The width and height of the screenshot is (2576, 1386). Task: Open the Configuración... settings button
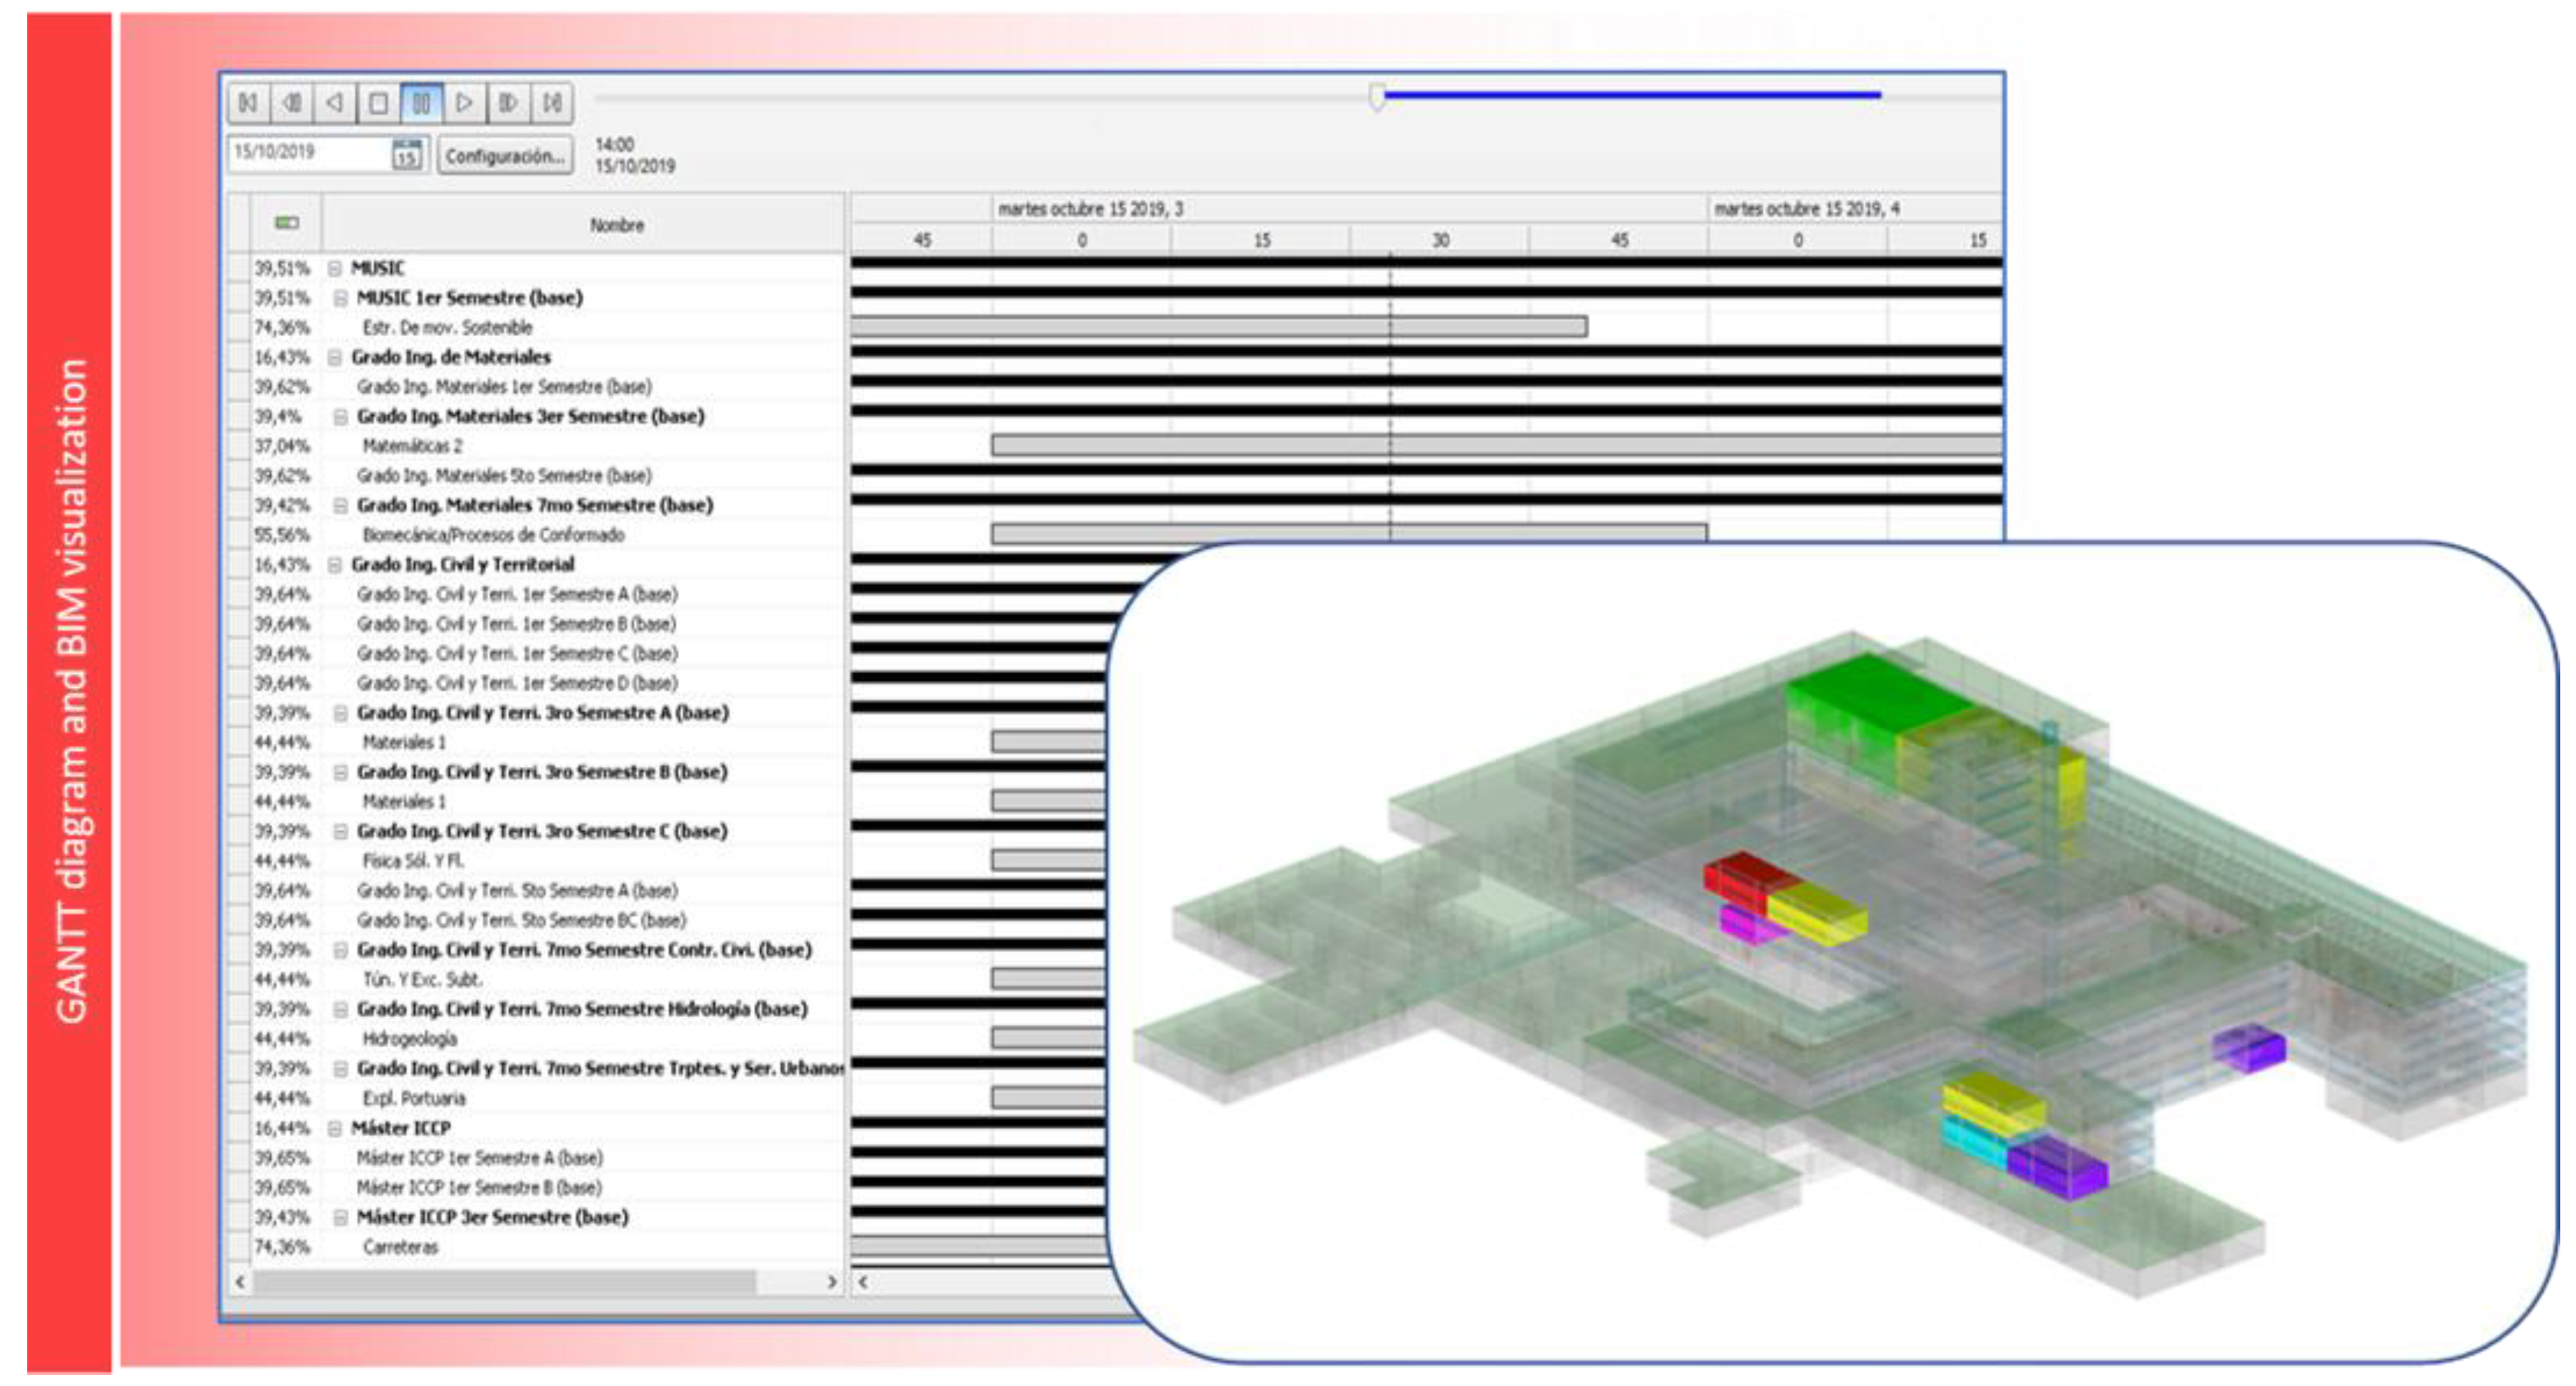pos(505,156)
